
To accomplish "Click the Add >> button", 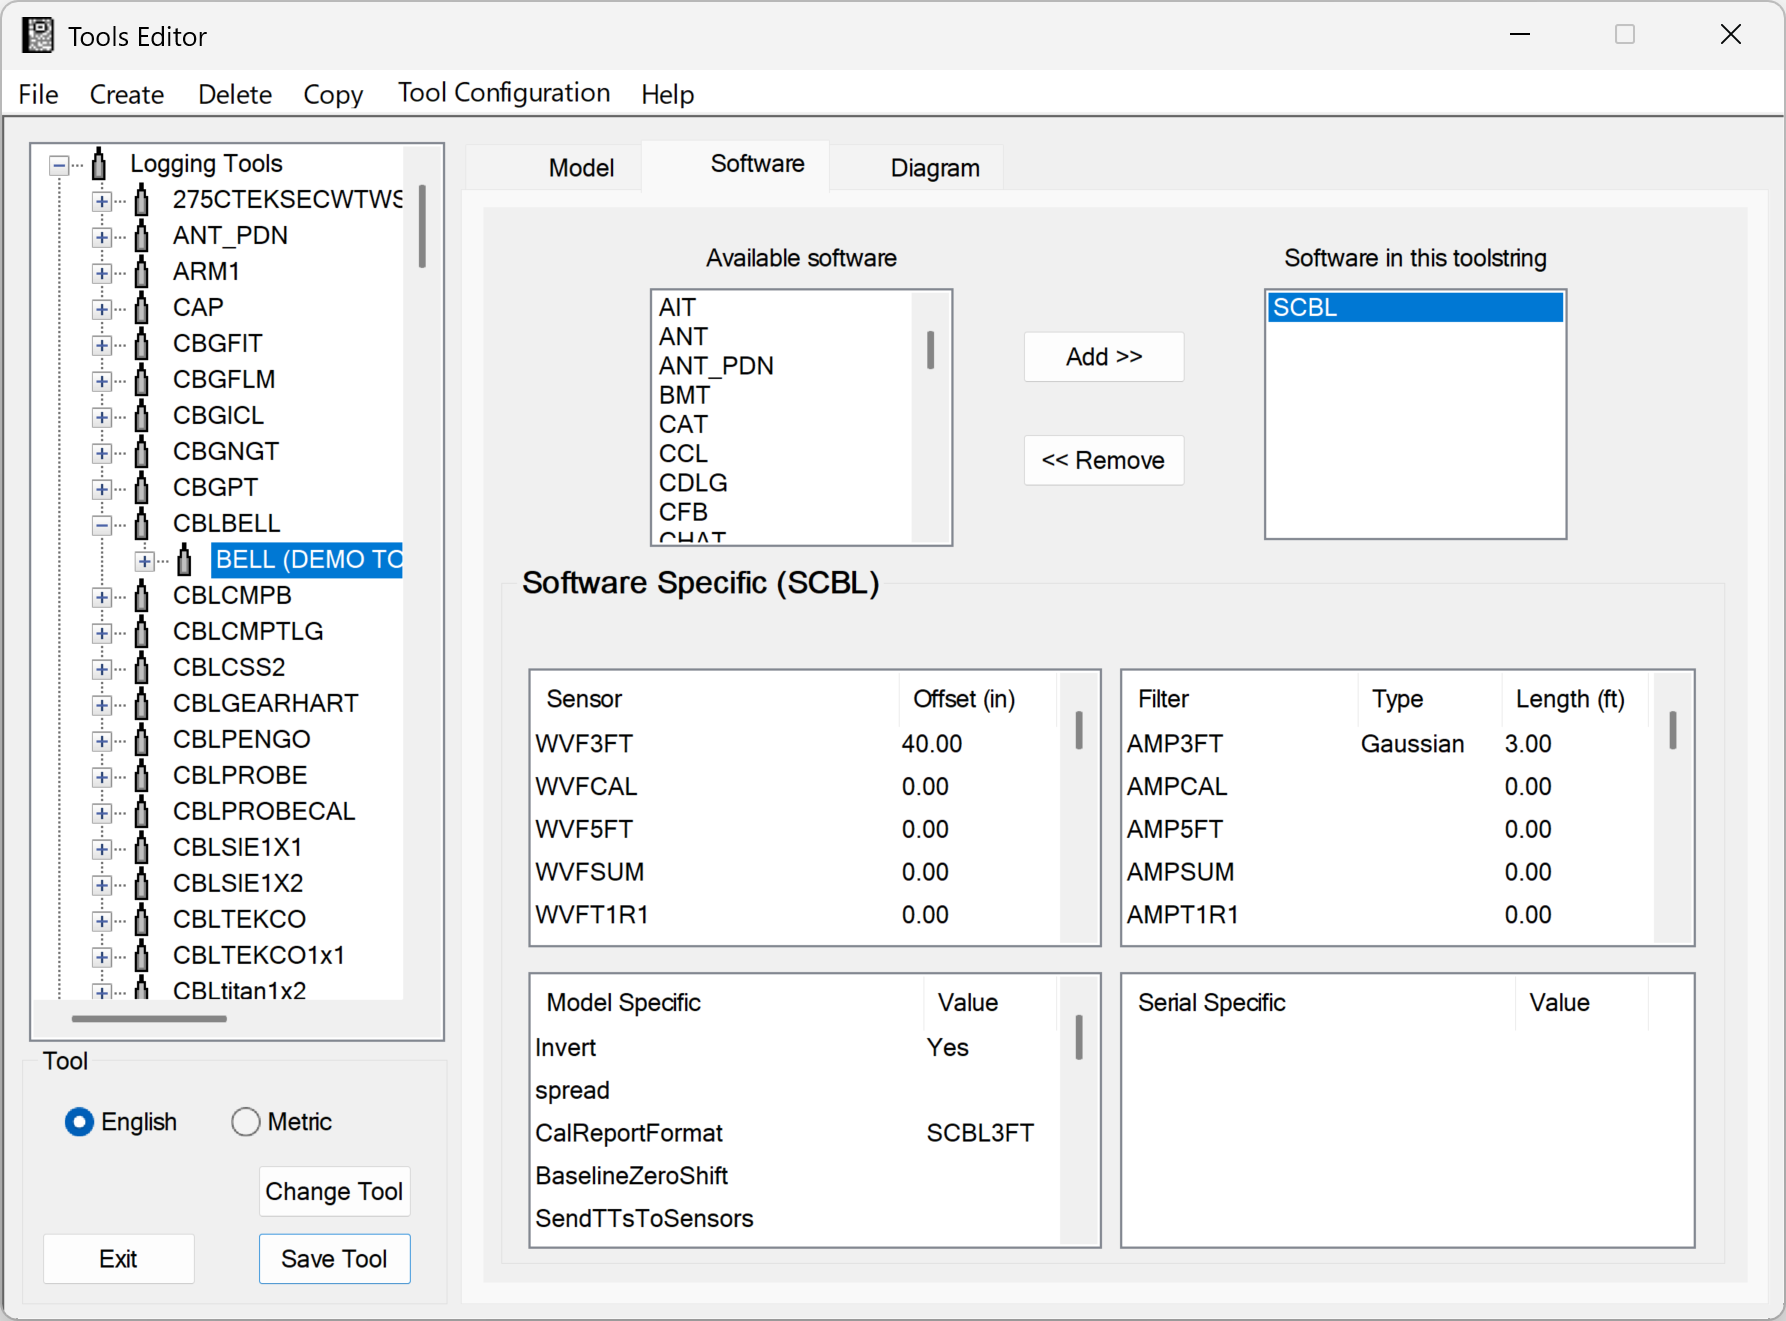I will coord(1103,357).
